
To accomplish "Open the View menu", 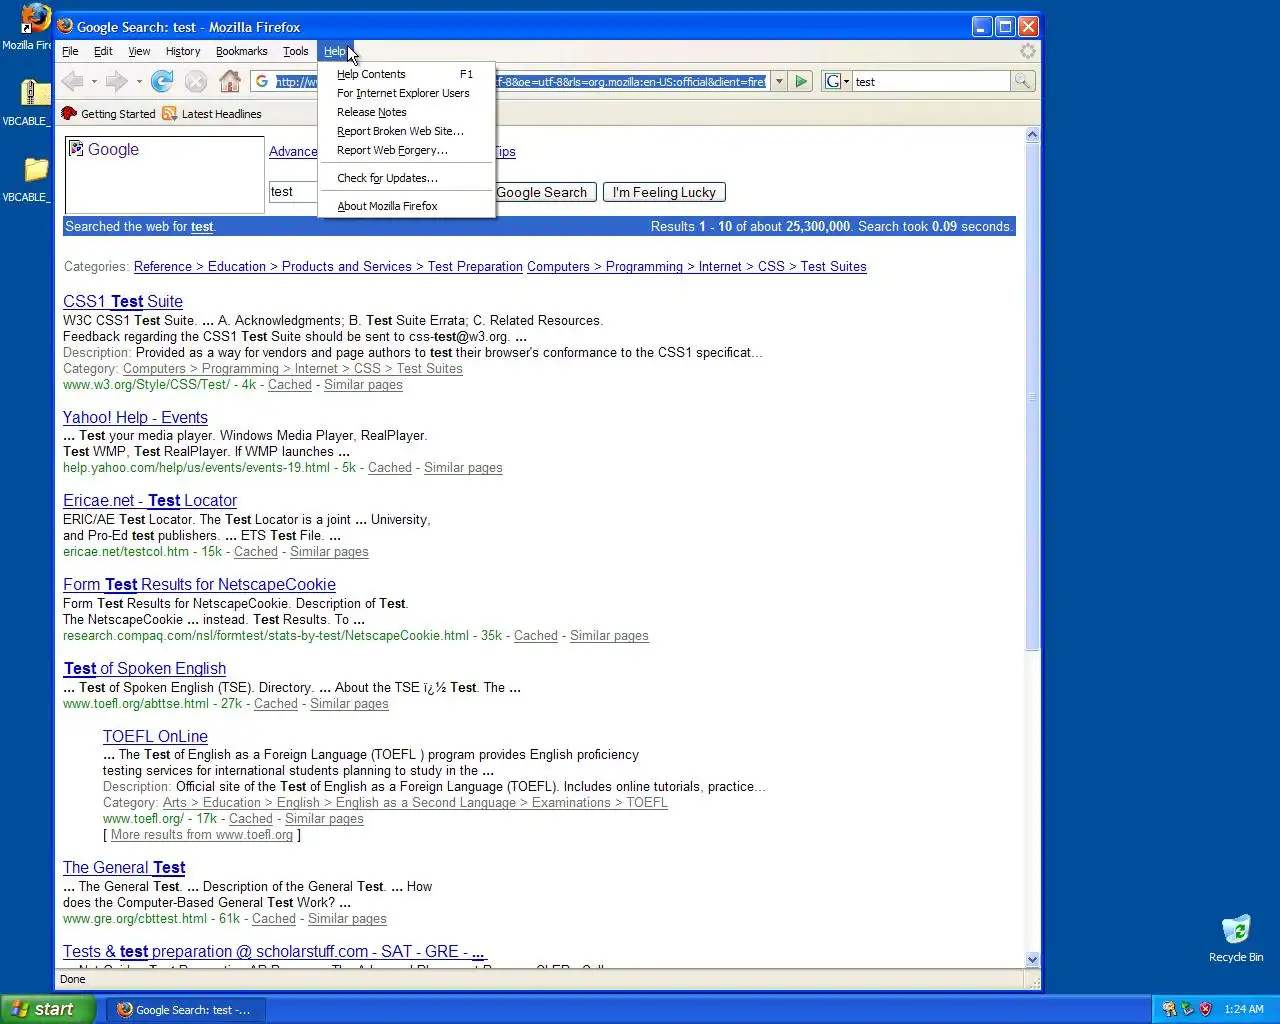I will click(139, 51).
